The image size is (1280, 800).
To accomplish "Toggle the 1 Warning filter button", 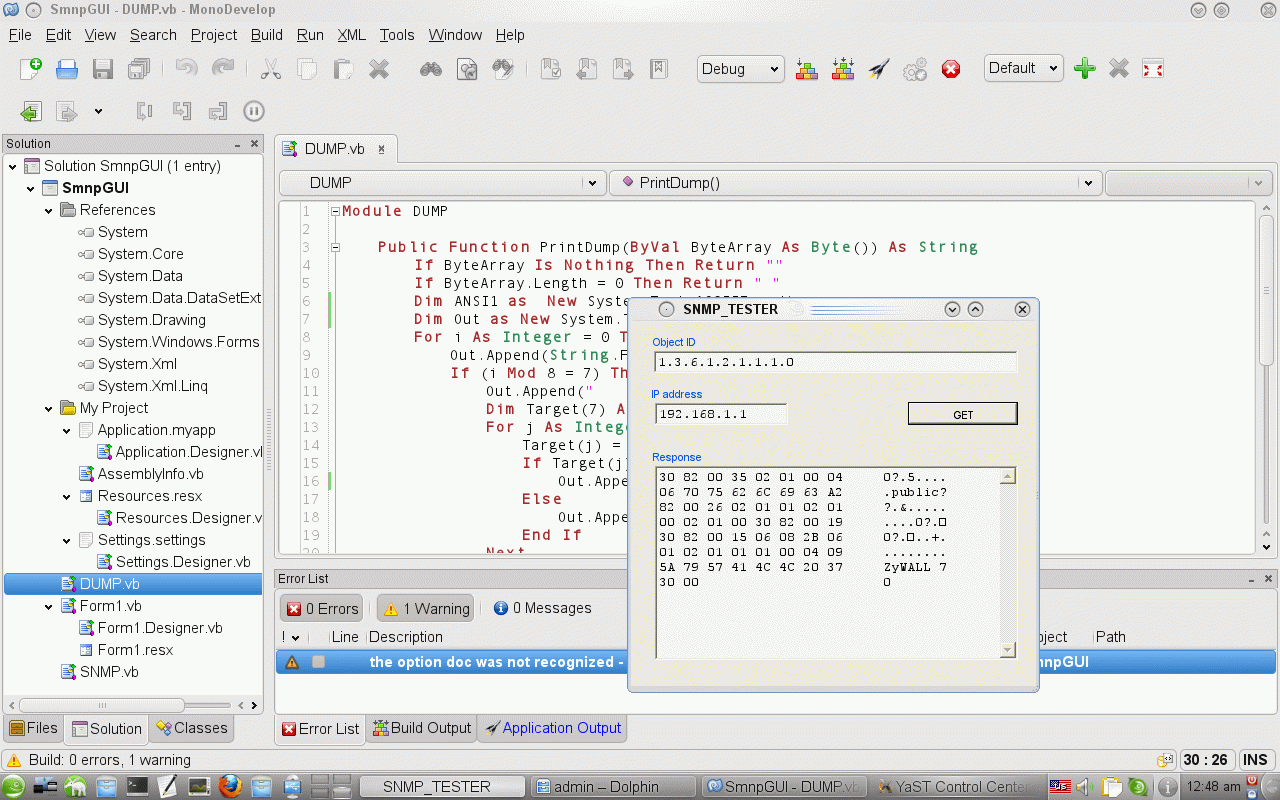I will click(x=425, y=608).
